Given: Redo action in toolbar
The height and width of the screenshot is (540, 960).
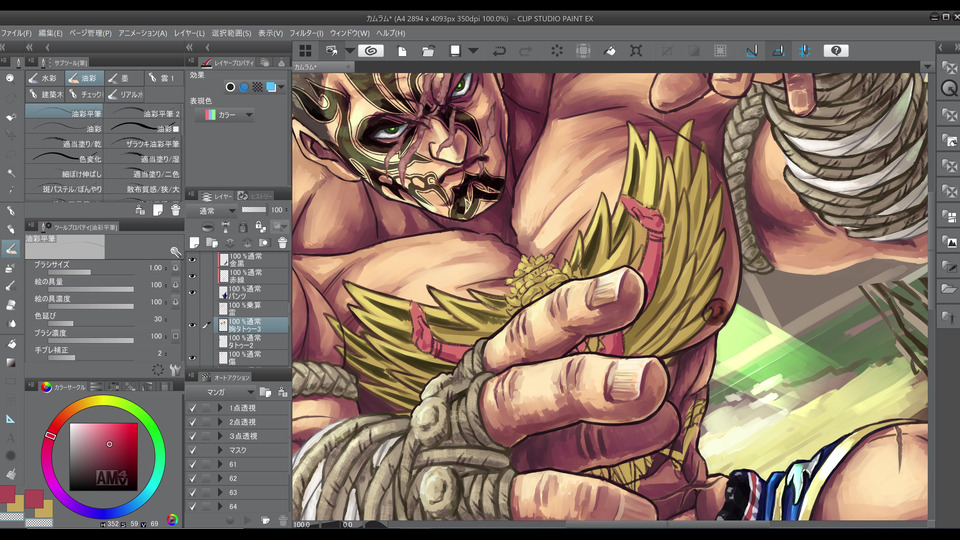Looking at the screenshot, I should [525, 51].
